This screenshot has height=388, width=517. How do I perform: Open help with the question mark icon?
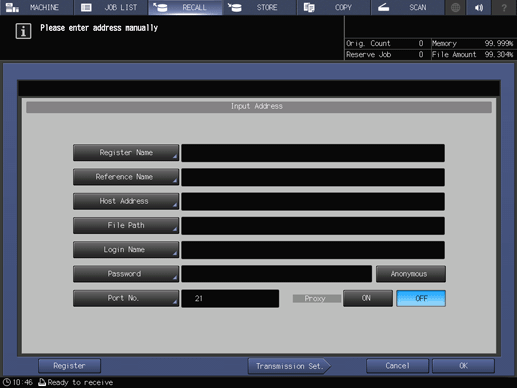pos(504,7)
